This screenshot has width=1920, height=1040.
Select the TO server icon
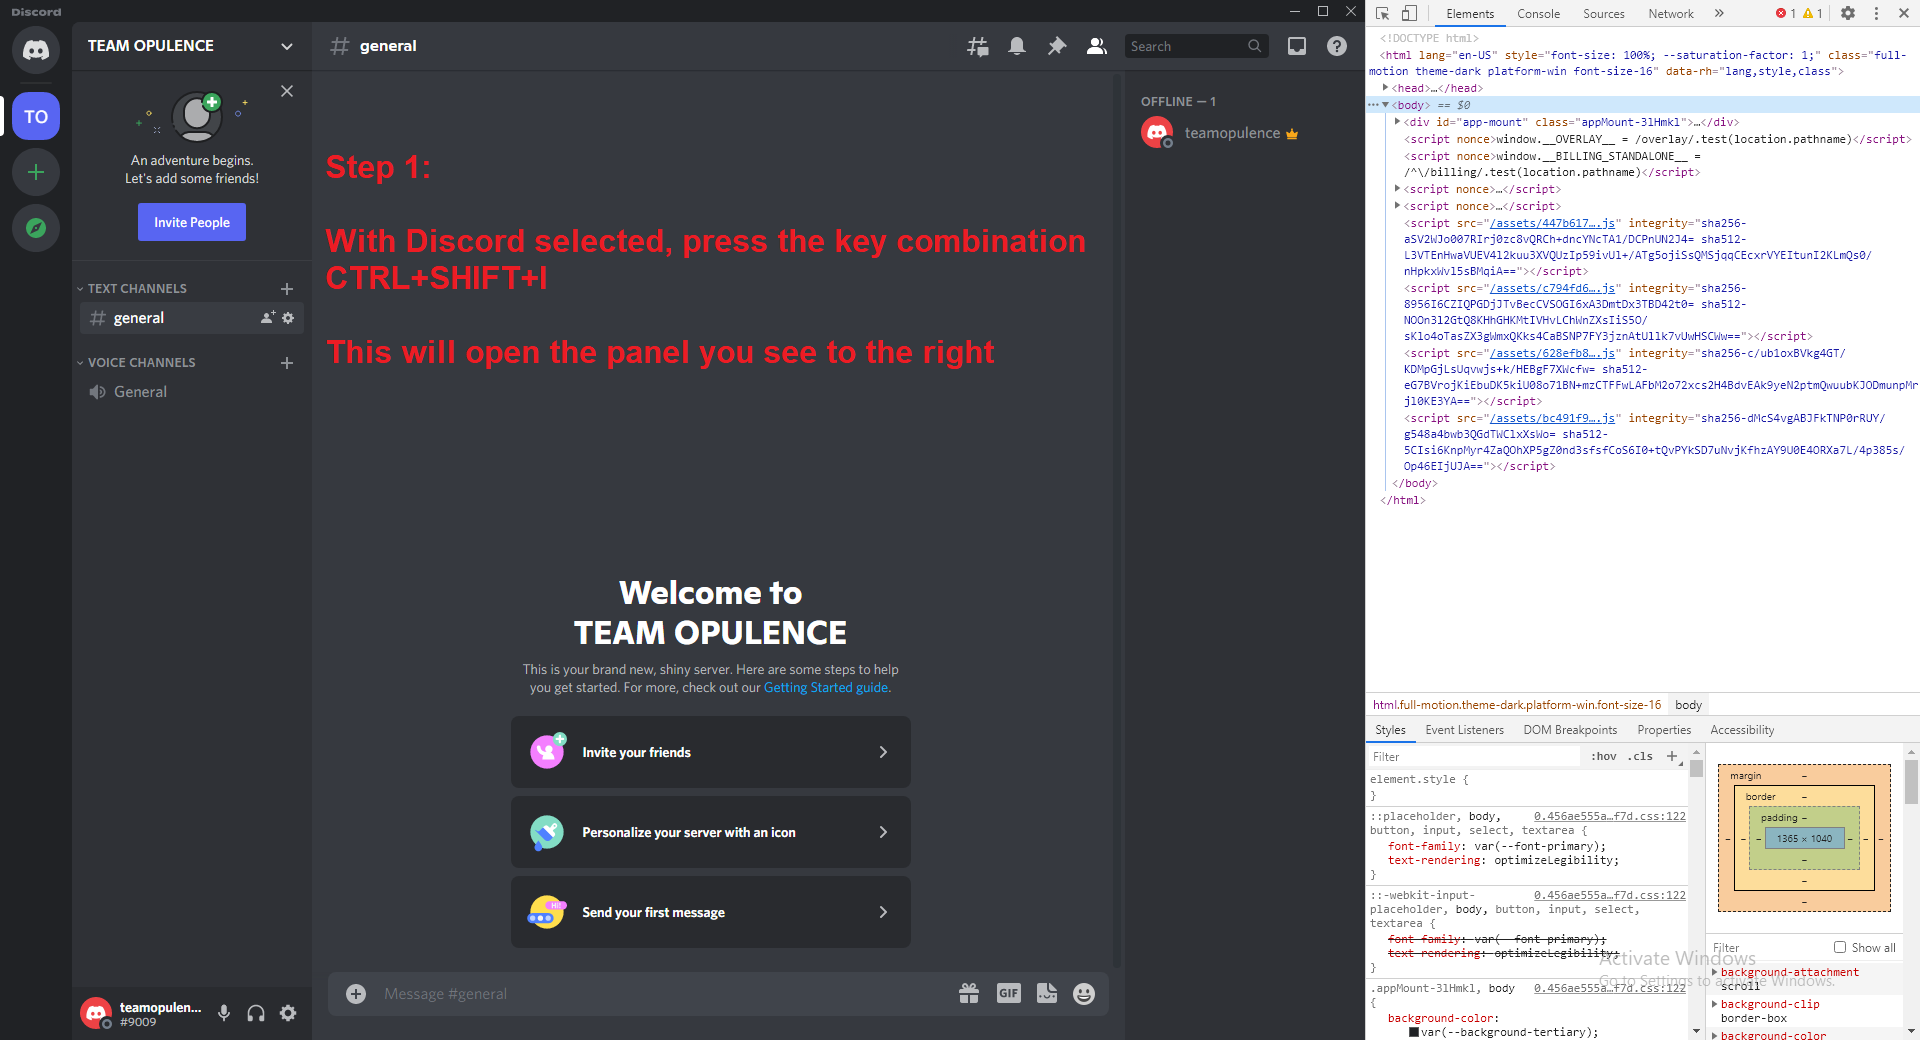tap(36, 117)
